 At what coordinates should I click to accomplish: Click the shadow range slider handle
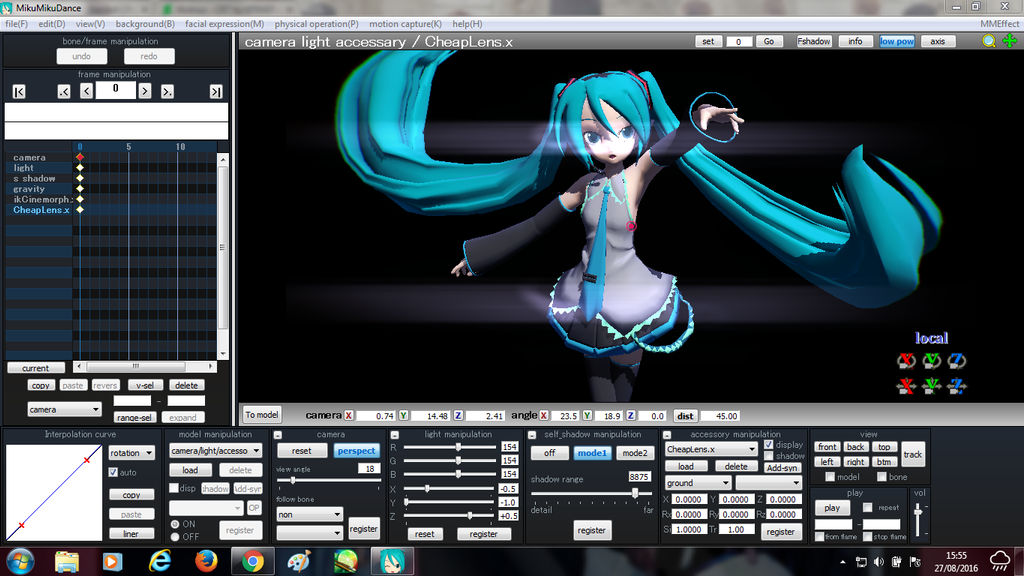635,493
